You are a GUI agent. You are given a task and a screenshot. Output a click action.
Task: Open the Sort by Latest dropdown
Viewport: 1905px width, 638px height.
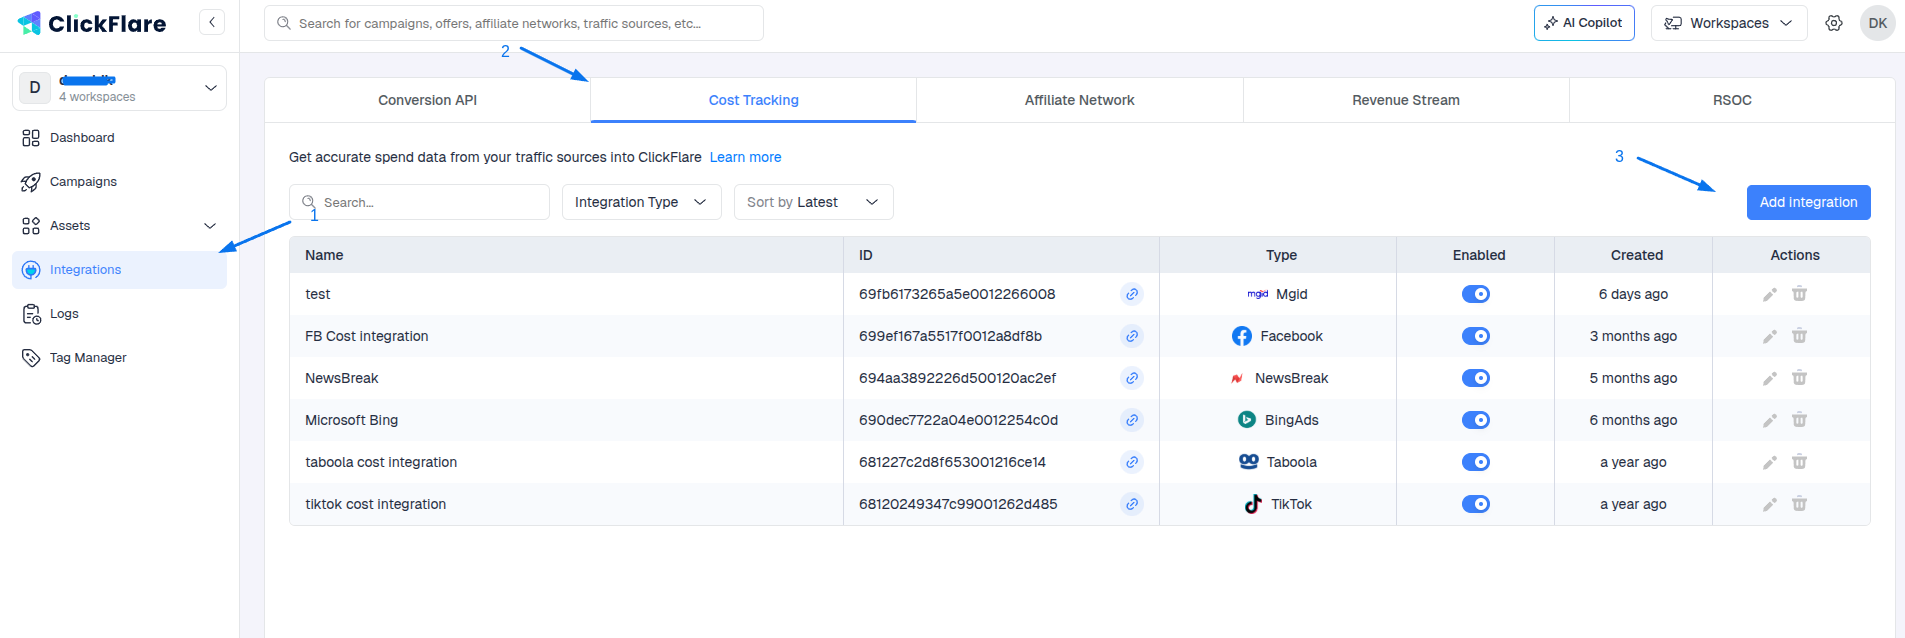[x=813, y=202]
